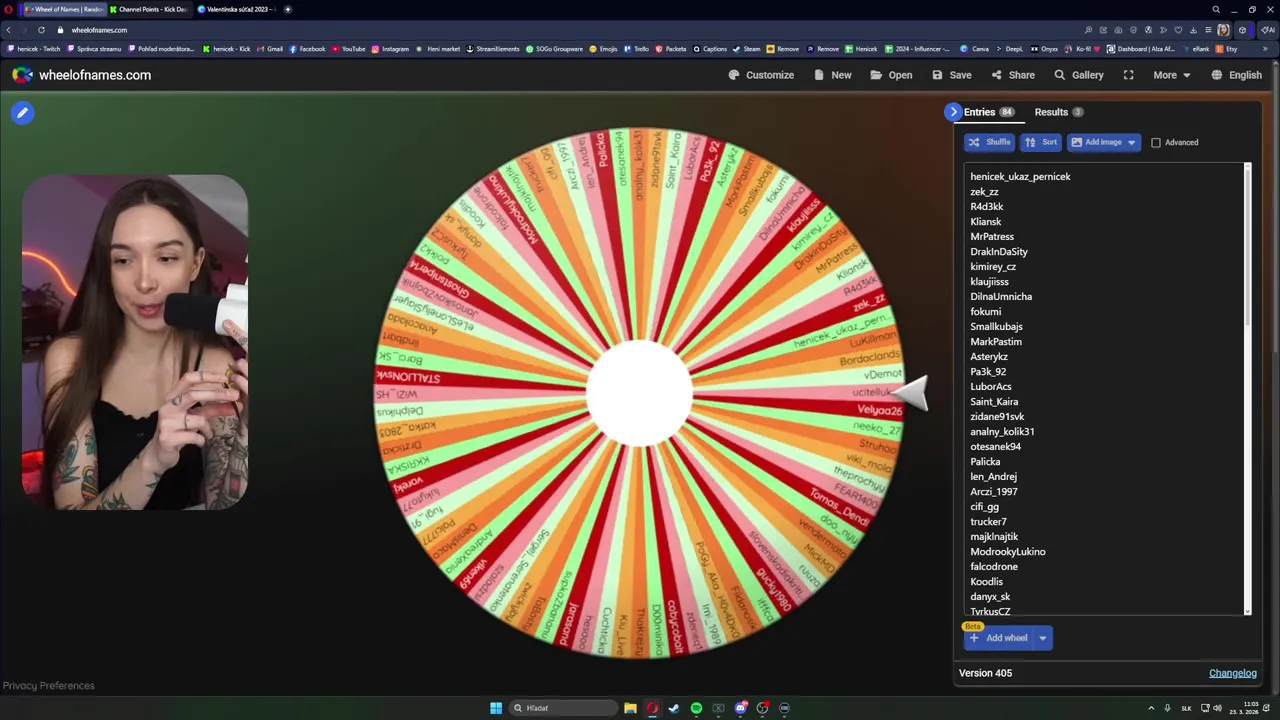Click entry zidane91svk in list
1280x720 pixels.
pos(997,417)
